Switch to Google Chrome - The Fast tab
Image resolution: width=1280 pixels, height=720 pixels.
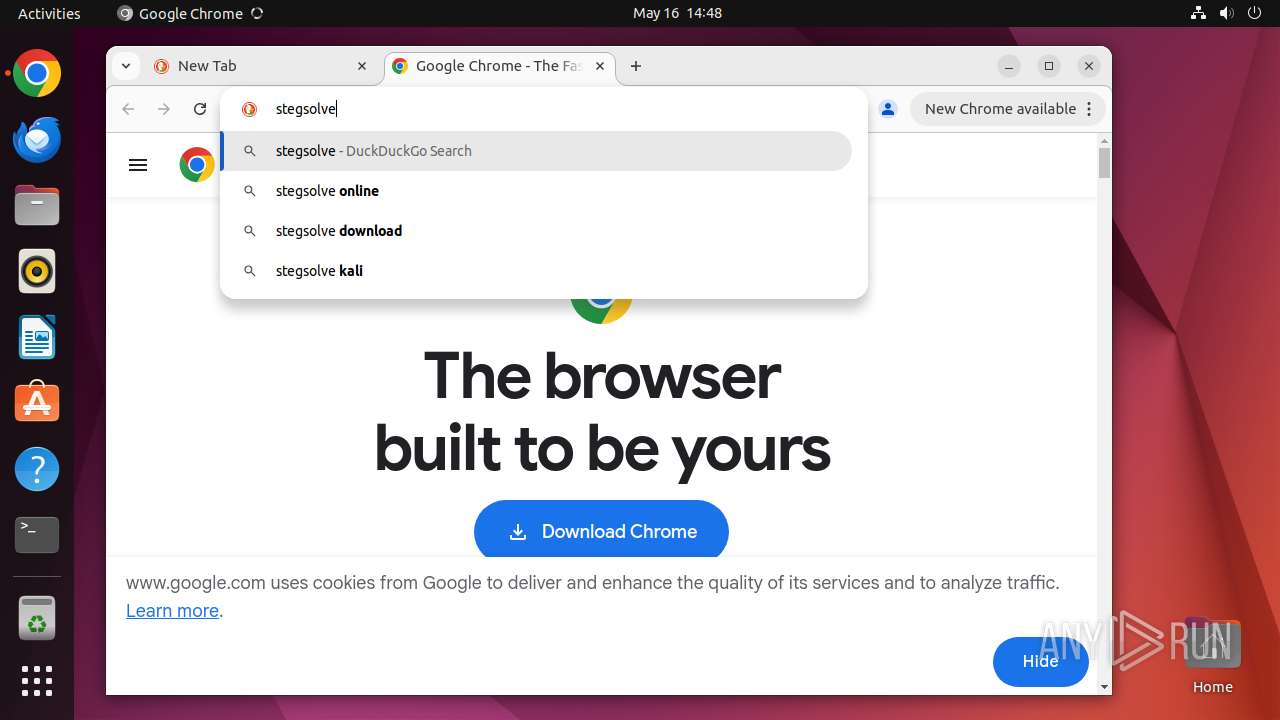click(x=498, y=66)
